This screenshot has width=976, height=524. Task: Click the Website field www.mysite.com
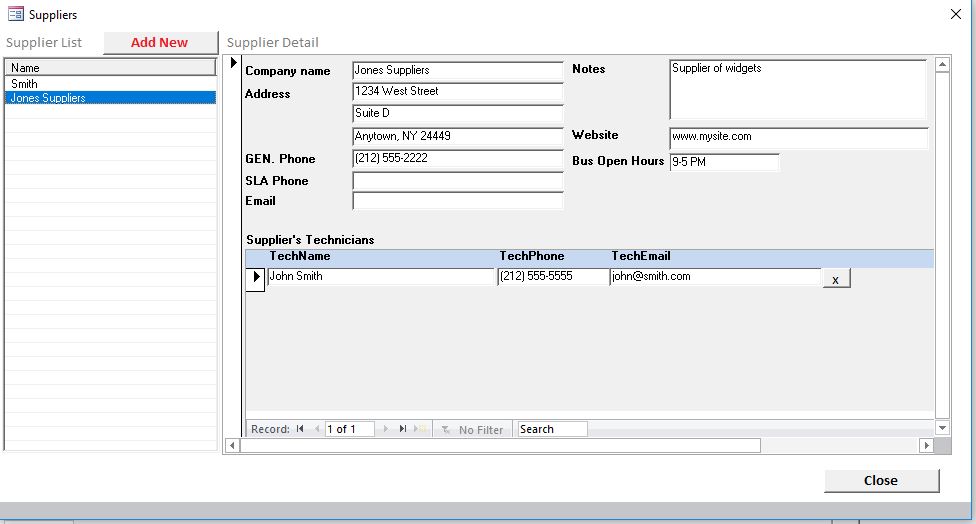point(799,138)
